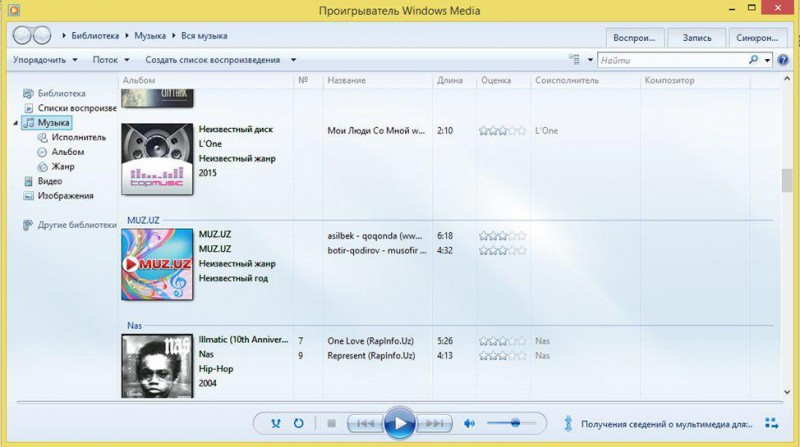This screenshot has height=447, width=800.
Task: Click the vertical scrollbar up arrow
Action: click(x=787, y=79)
